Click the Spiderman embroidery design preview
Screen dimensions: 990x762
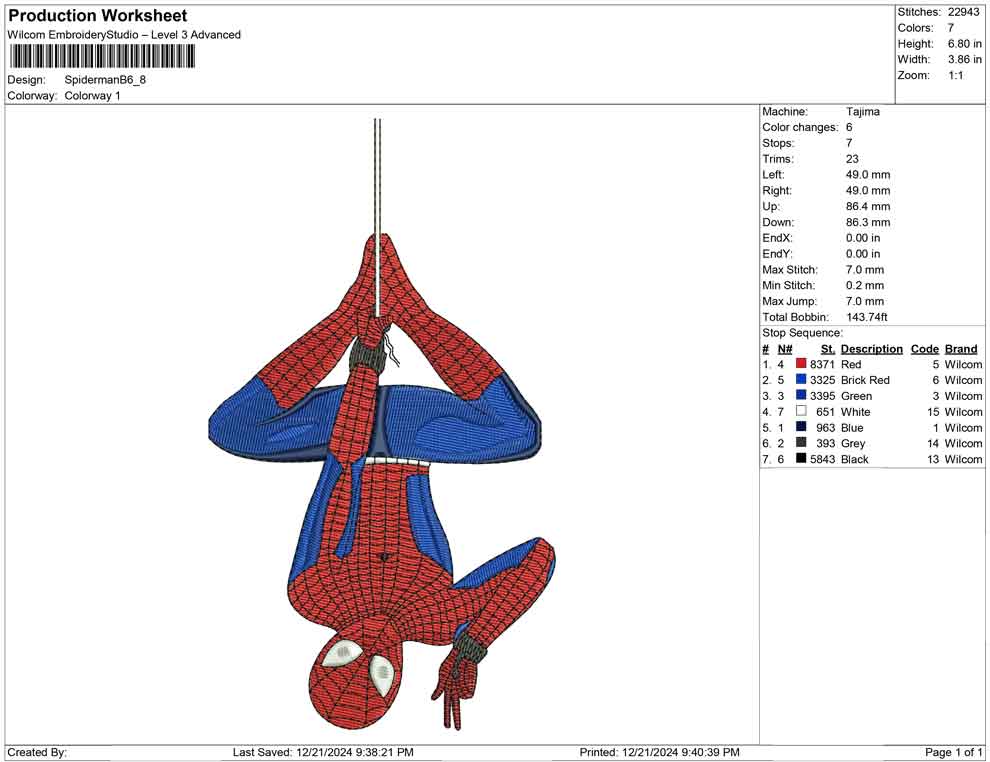point(381,424)
